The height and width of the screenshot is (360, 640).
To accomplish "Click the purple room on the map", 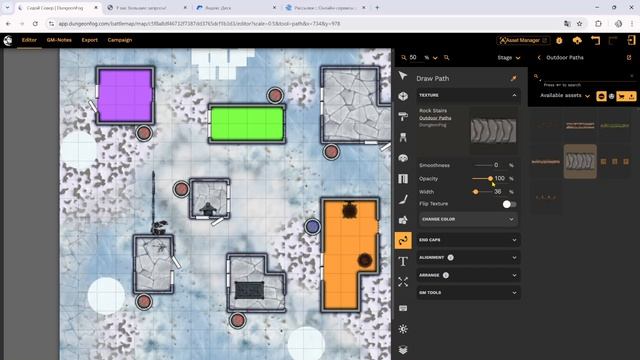I will (125, 96).
